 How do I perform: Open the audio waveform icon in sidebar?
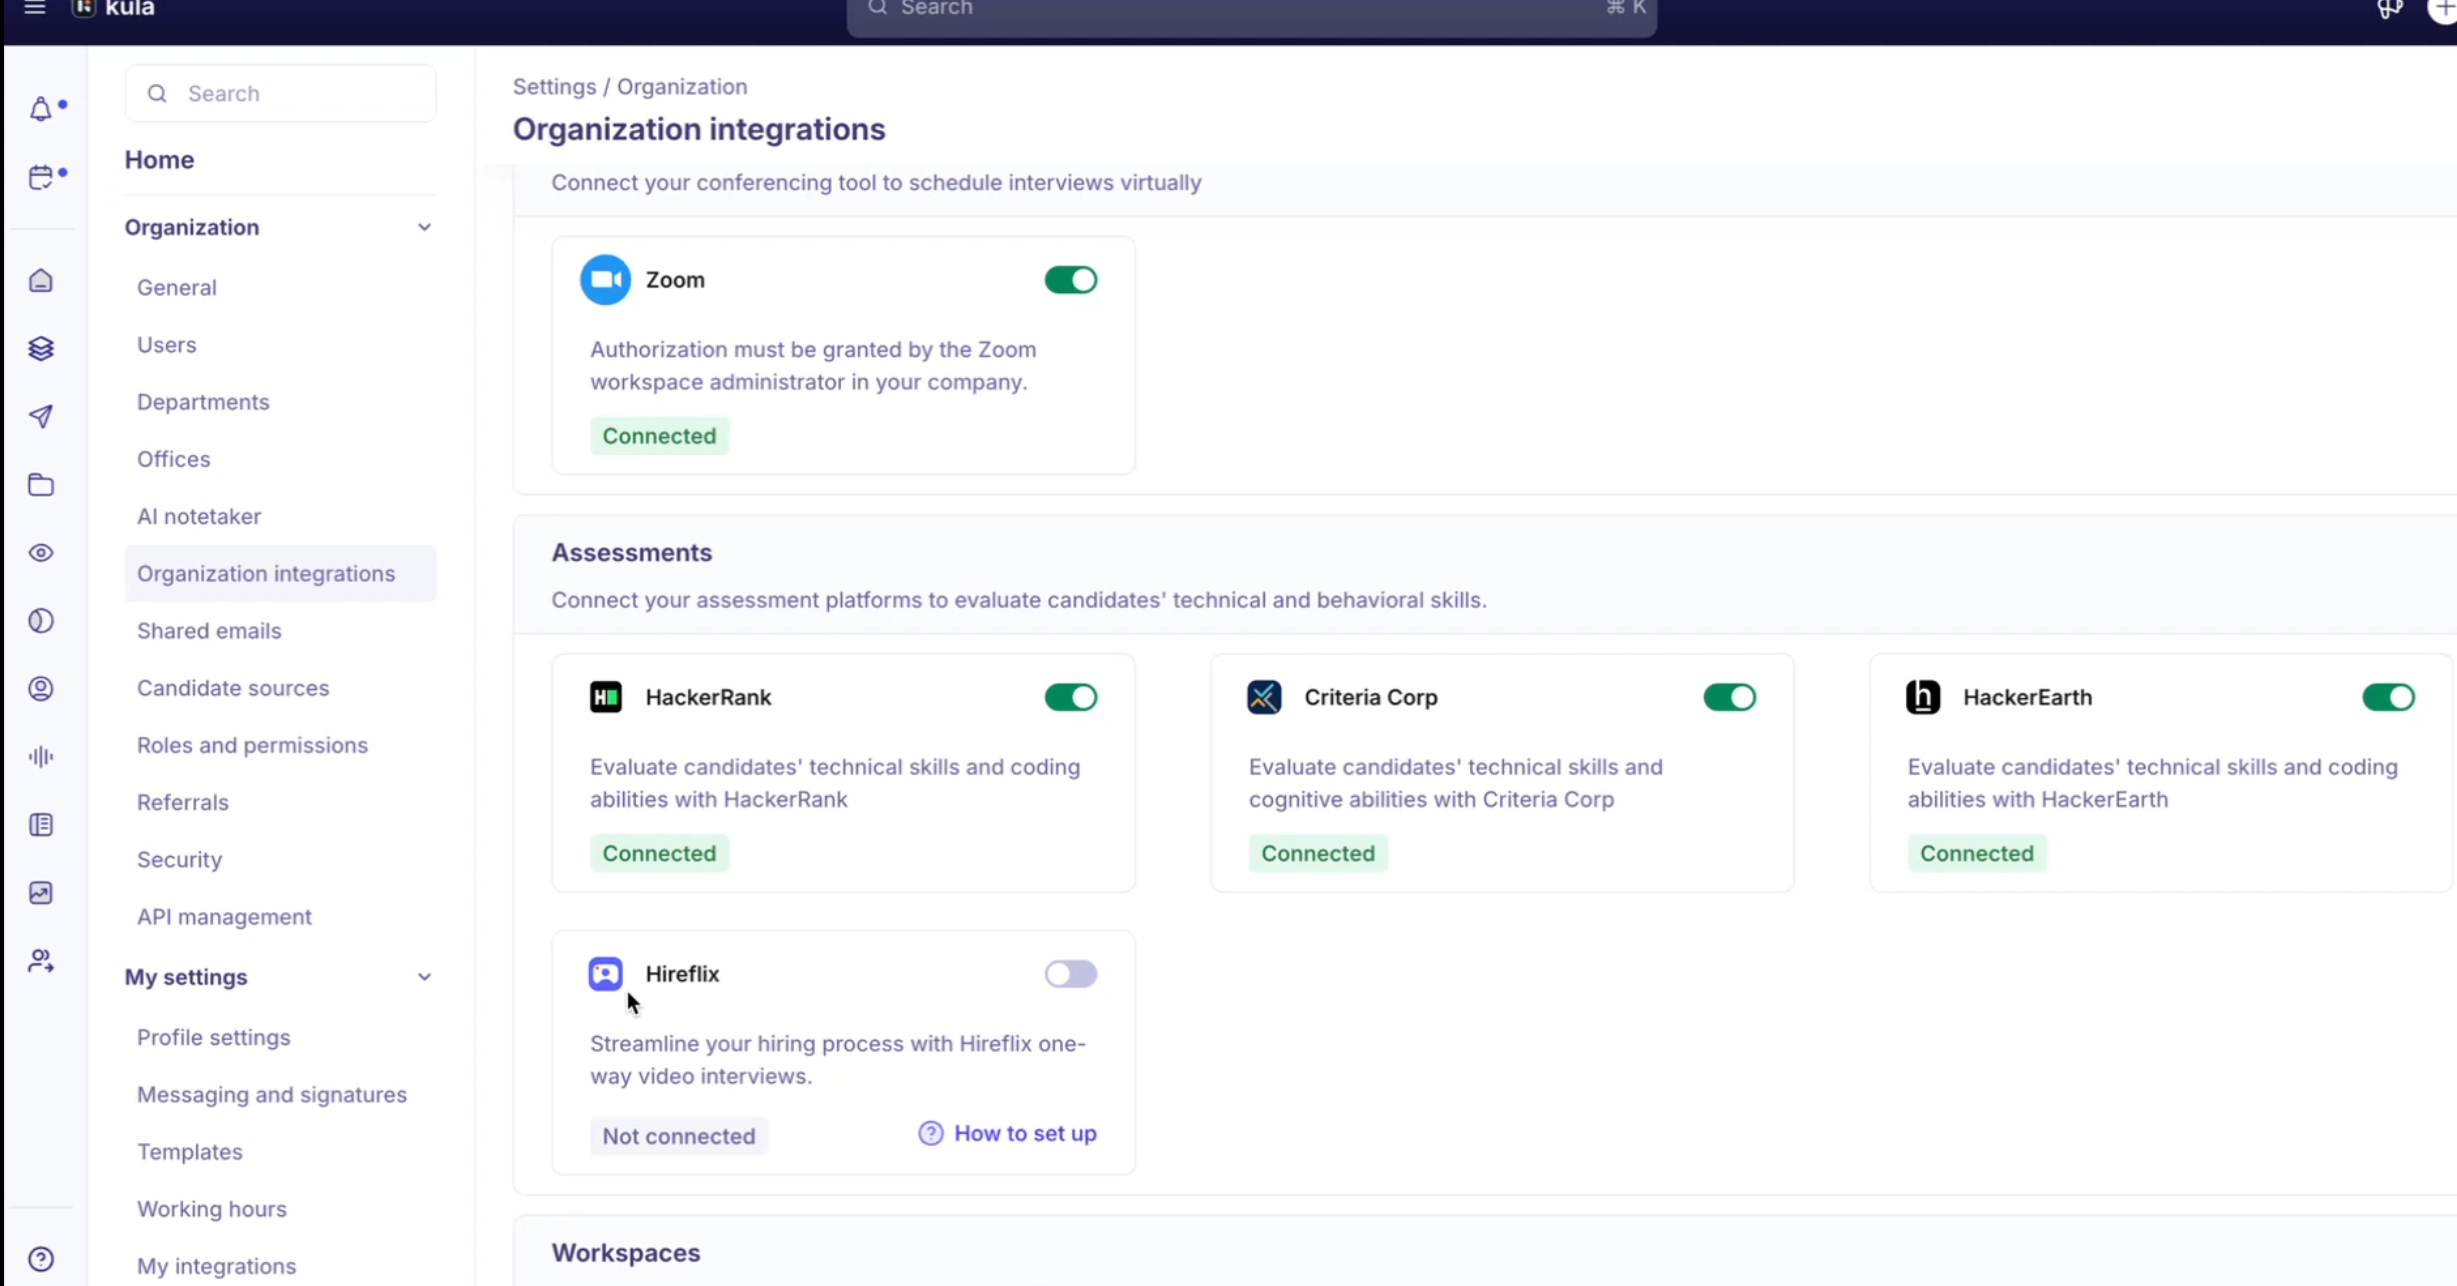(x=40, y=757)
